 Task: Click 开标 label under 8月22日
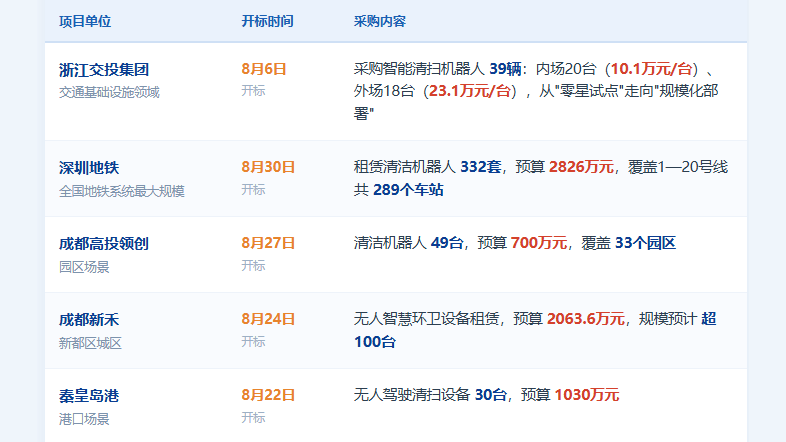point(253,417)
